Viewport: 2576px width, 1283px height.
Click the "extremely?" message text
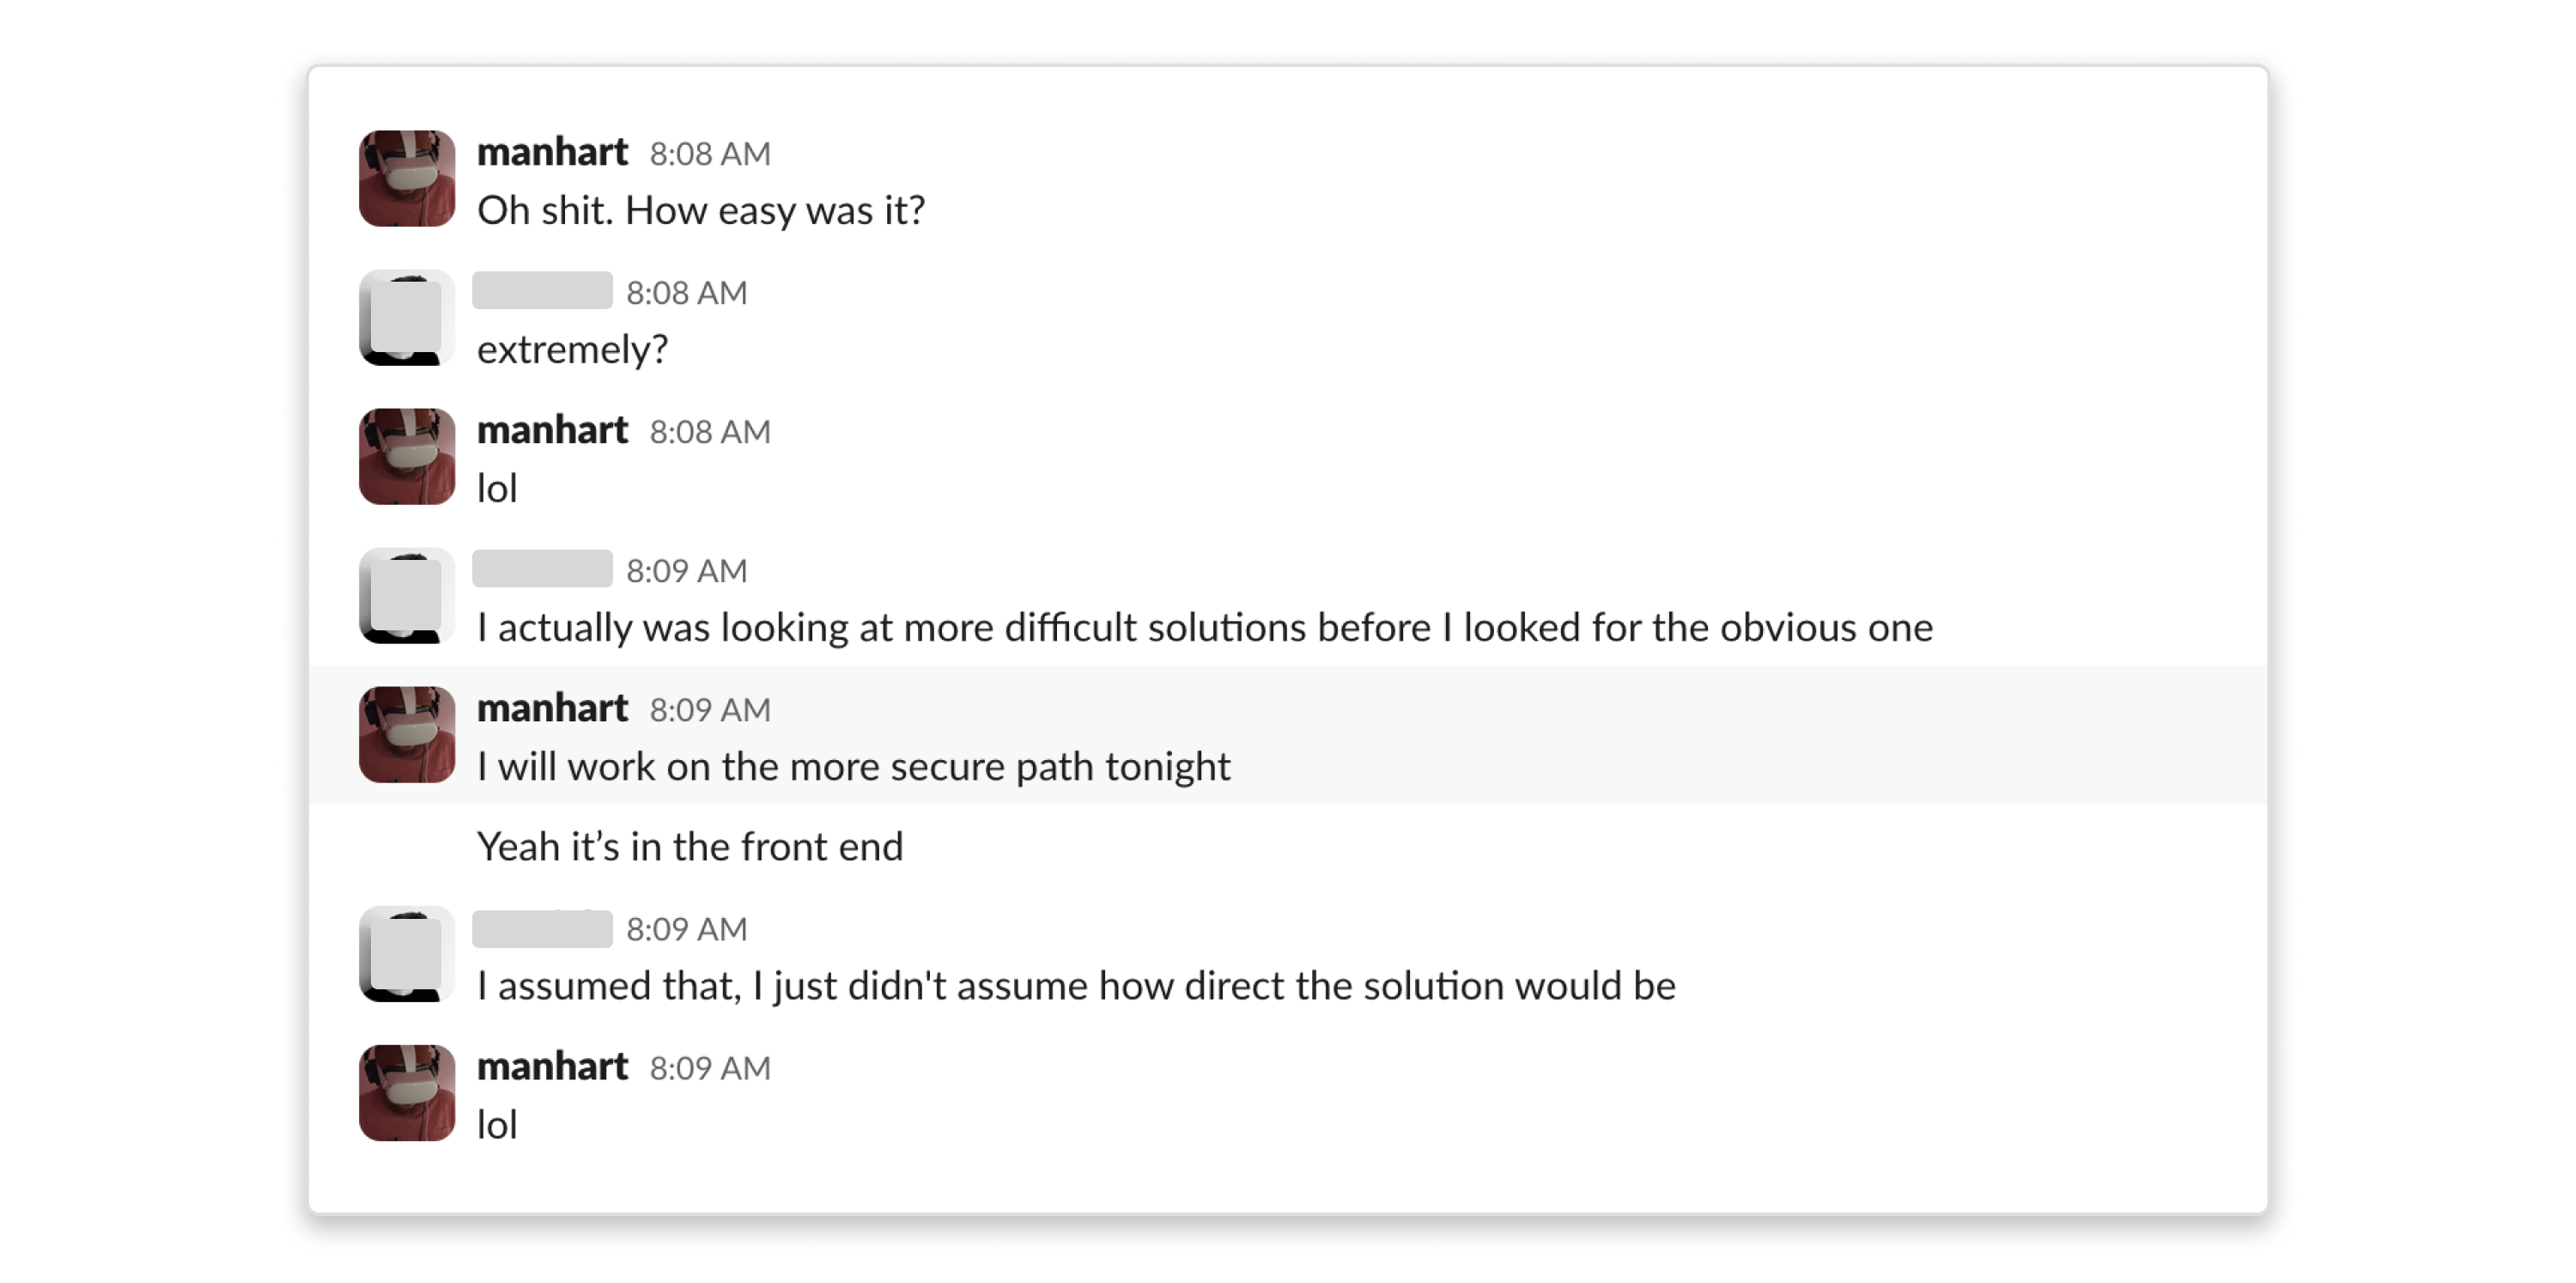pyautogui.click(x=572, y=350)
